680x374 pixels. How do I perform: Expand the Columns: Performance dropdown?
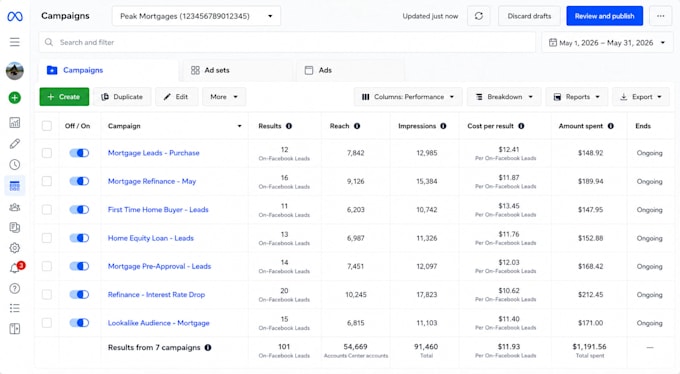tap(408, 97)
